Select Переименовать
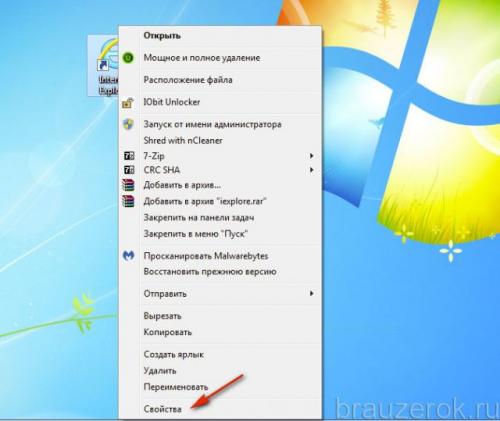 click(176, 387)
